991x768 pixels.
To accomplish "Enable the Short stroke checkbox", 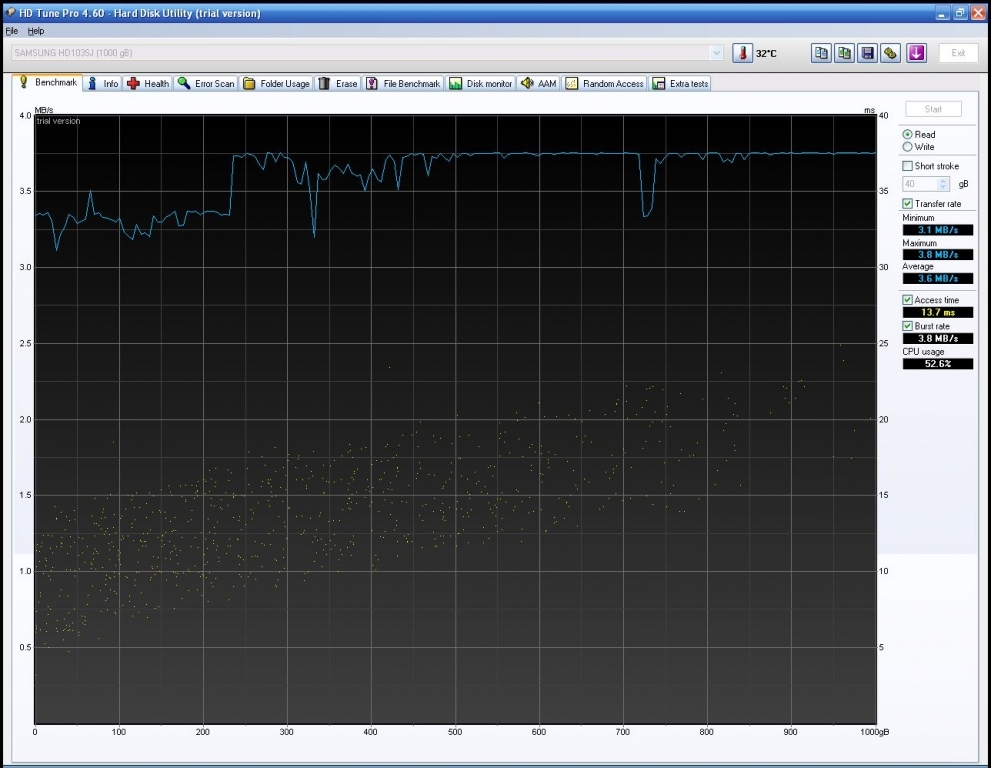I will pos(908,166).
